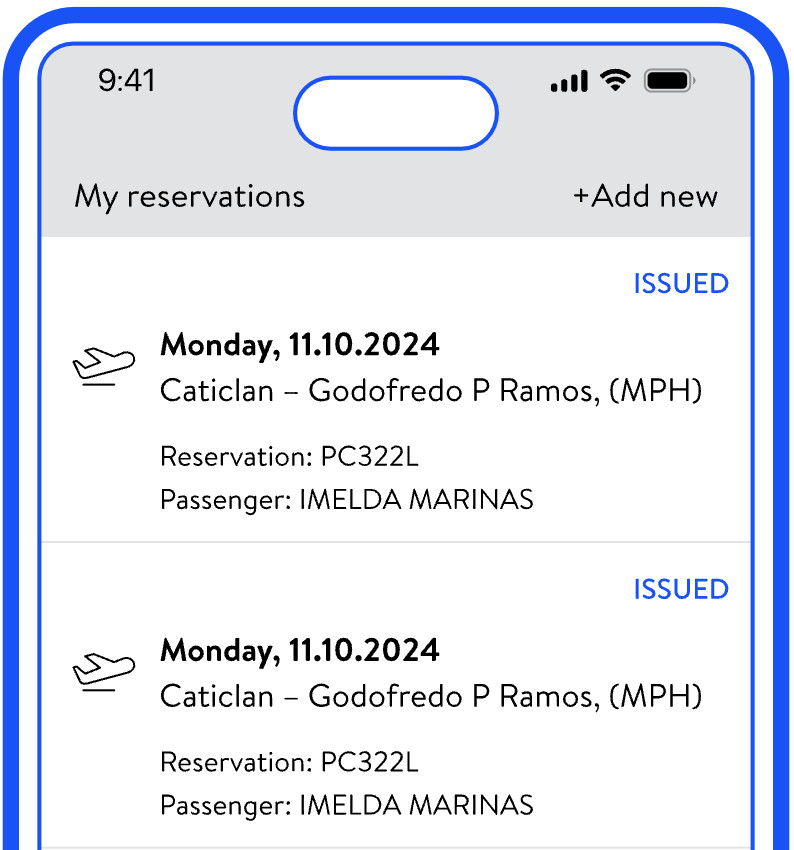
Task: Click the 9:41 clock in status bar
Action: pyautogui.click(x=127, y=81)
